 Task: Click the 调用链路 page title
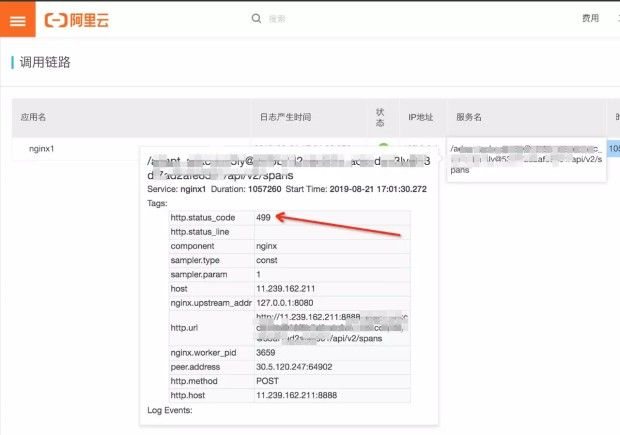pyautogui.click(x=45, y=62)
